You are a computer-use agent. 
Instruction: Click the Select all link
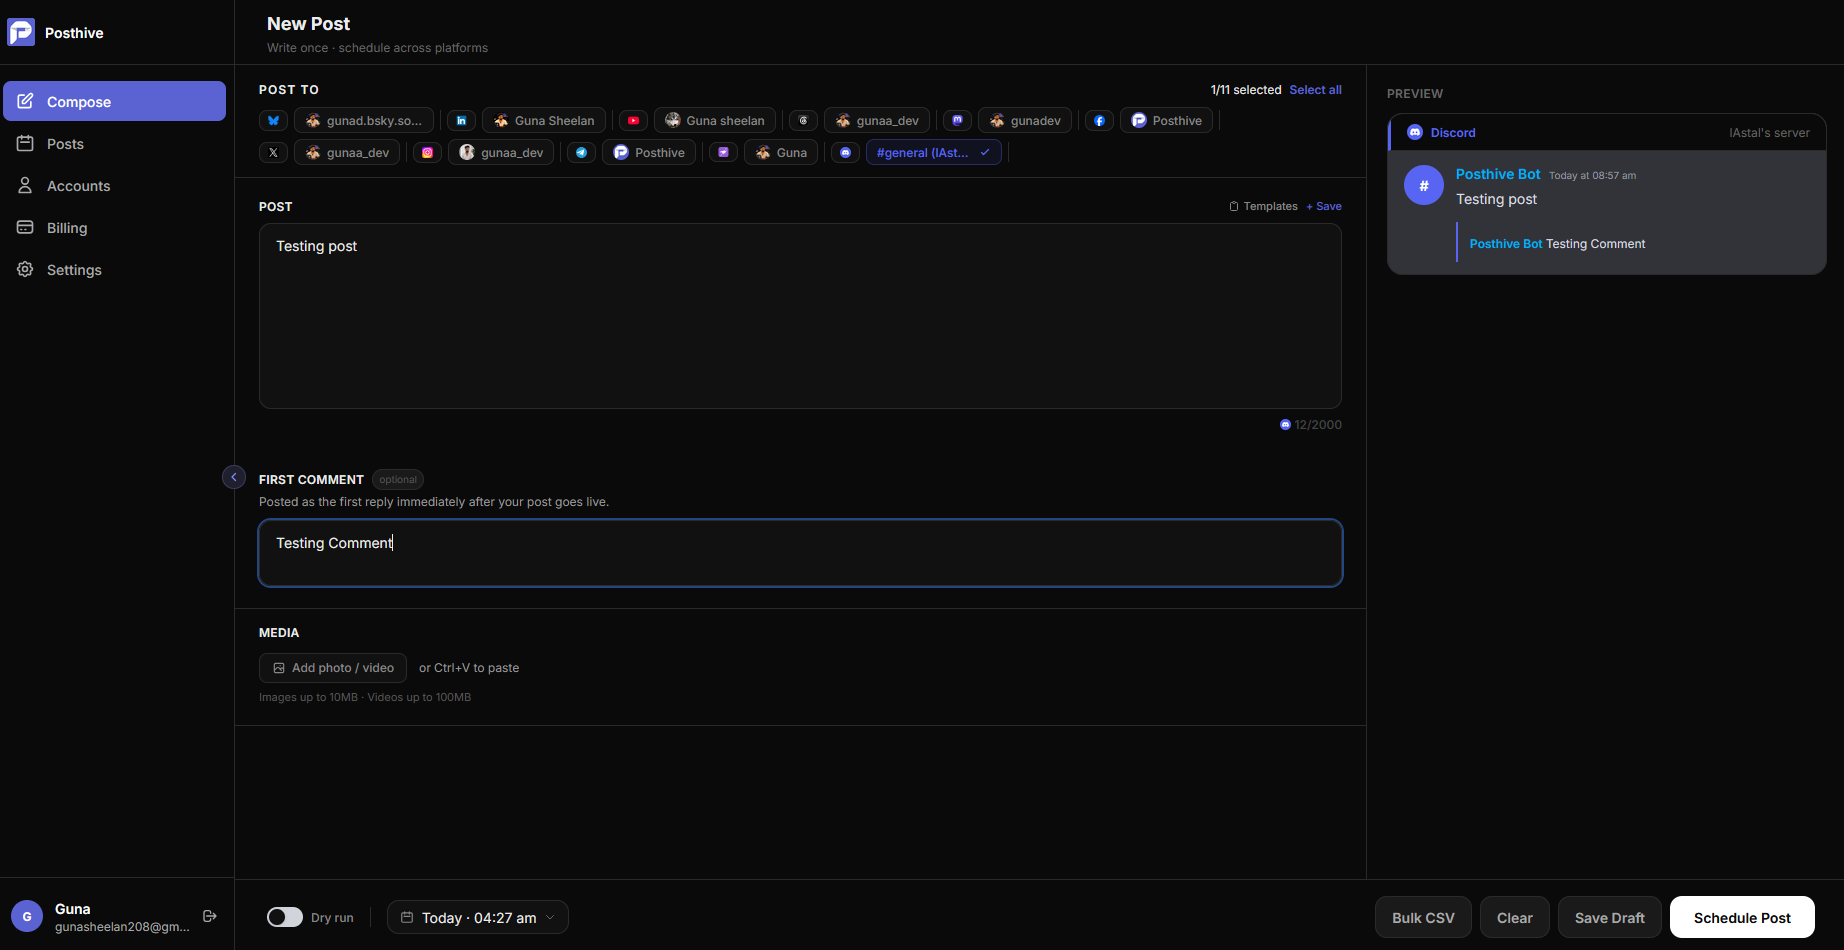pos(1315,90)
